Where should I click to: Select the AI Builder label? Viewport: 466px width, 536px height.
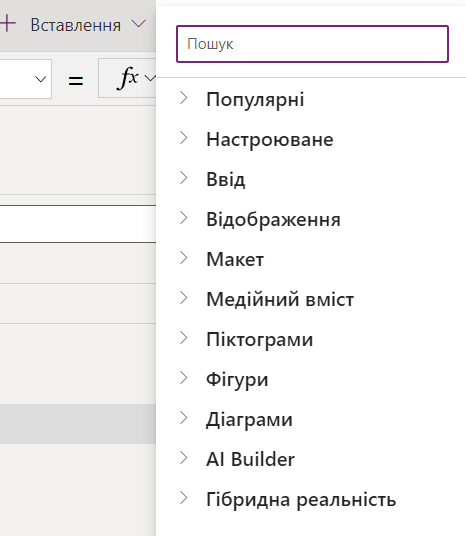tap(250, 459)
